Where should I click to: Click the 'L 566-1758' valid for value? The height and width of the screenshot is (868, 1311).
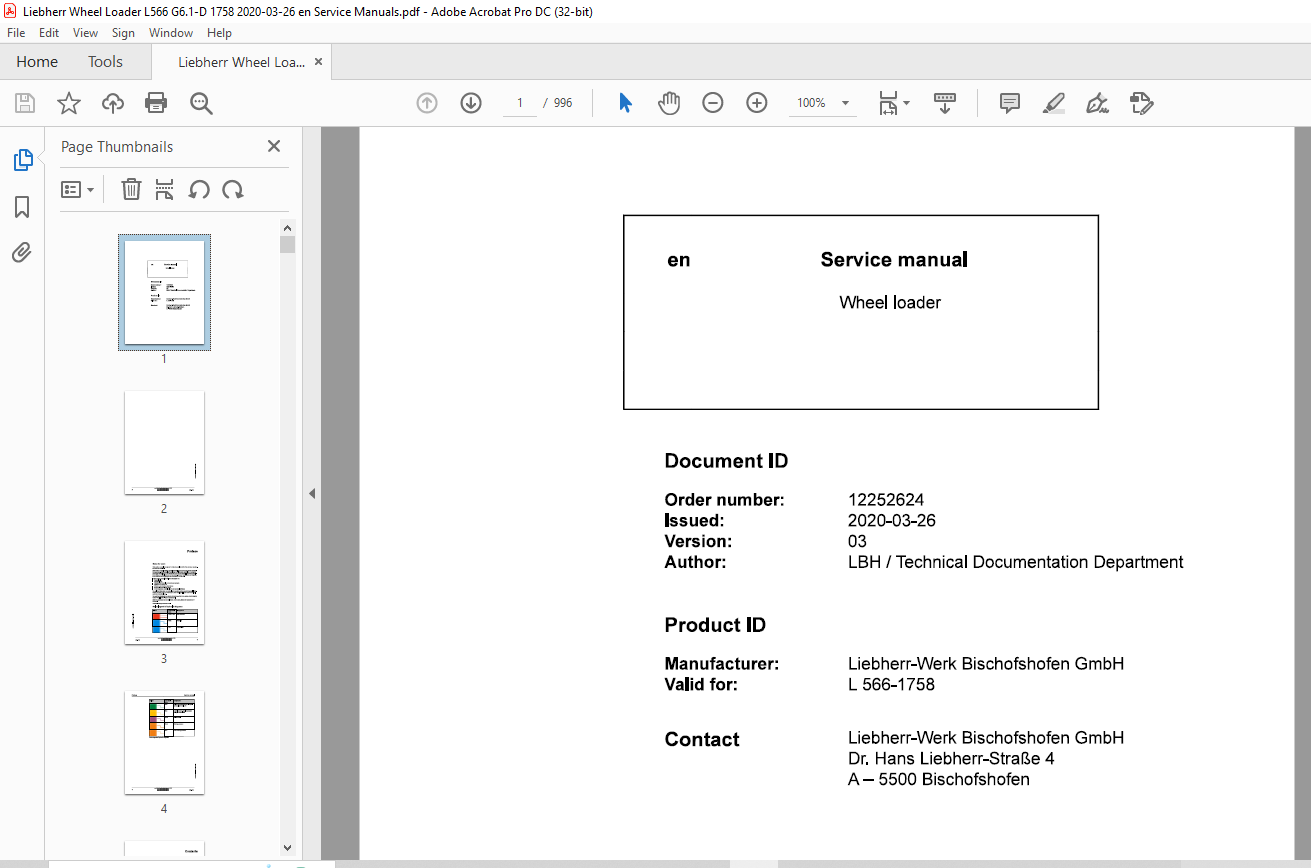point(891,685)
